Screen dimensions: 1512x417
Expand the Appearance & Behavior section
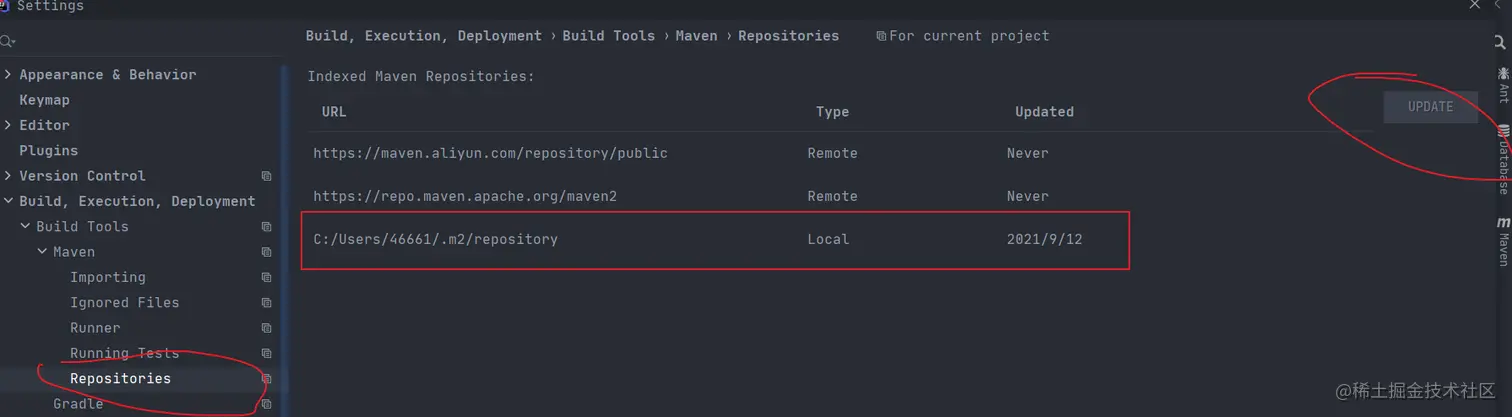pos(8,75)
